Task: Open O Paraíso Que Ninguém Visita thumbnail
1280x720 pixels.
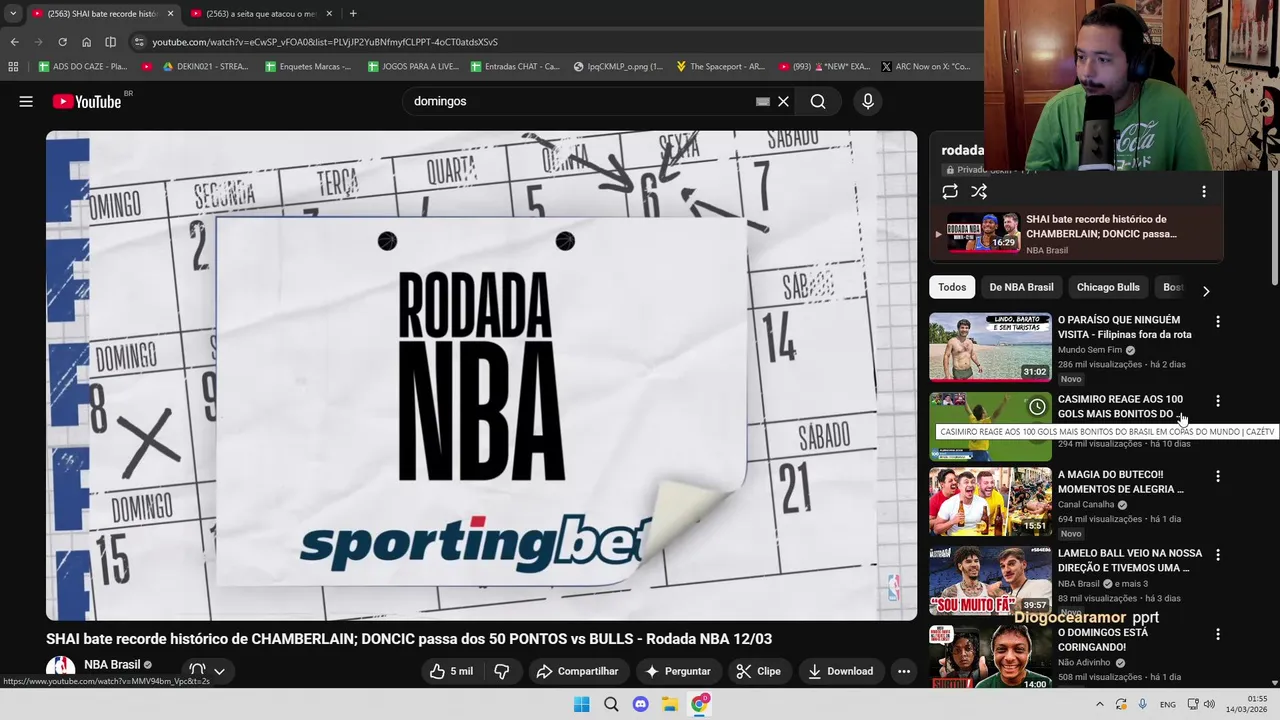Action: click(x=990, y=347)
